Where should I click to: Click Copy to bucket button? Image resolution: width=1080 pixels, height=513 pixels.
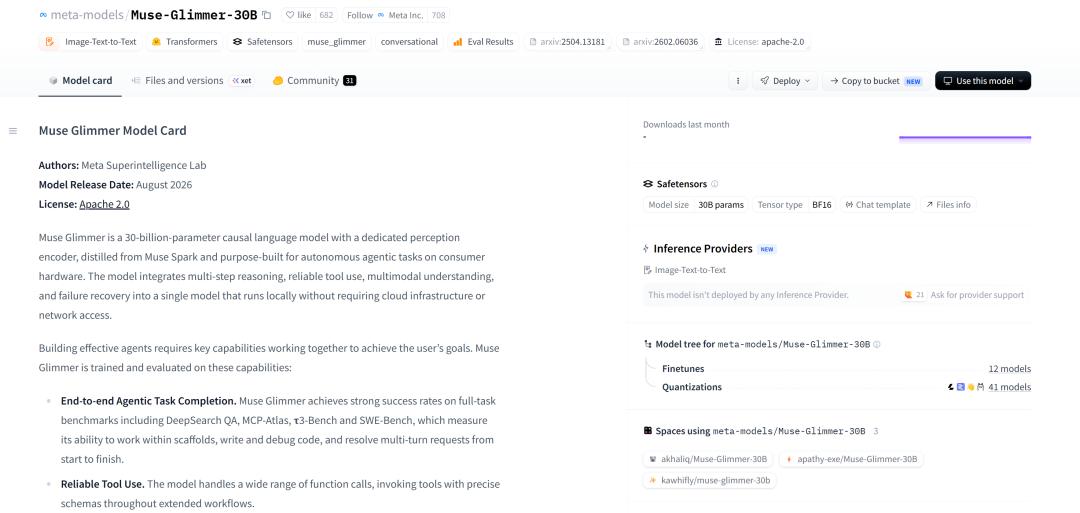tap(876, 81)
